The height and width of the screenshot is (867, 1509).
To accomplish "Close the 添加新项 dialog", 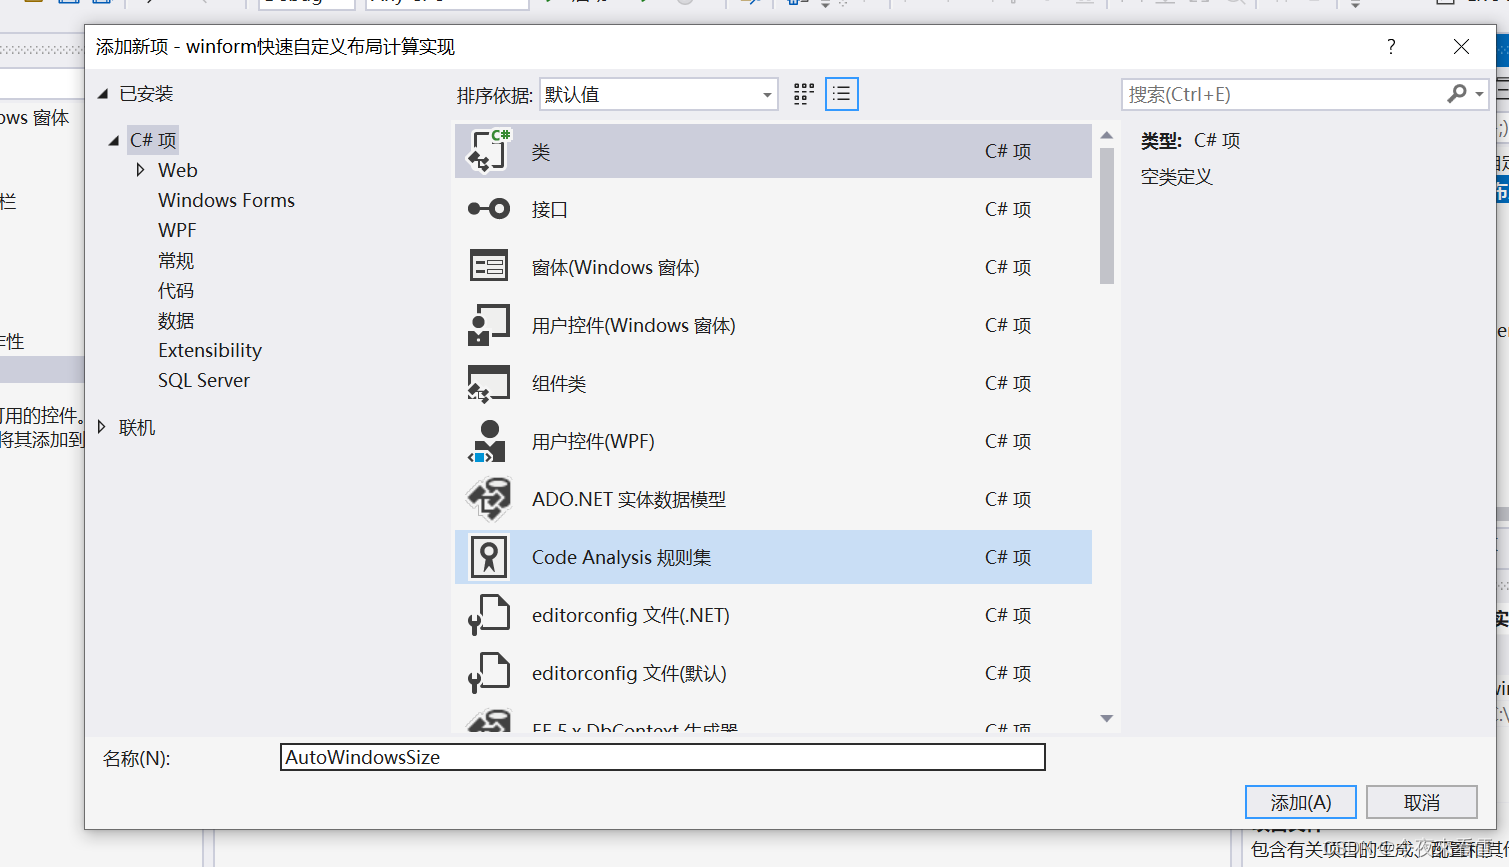I will 1461,47.
